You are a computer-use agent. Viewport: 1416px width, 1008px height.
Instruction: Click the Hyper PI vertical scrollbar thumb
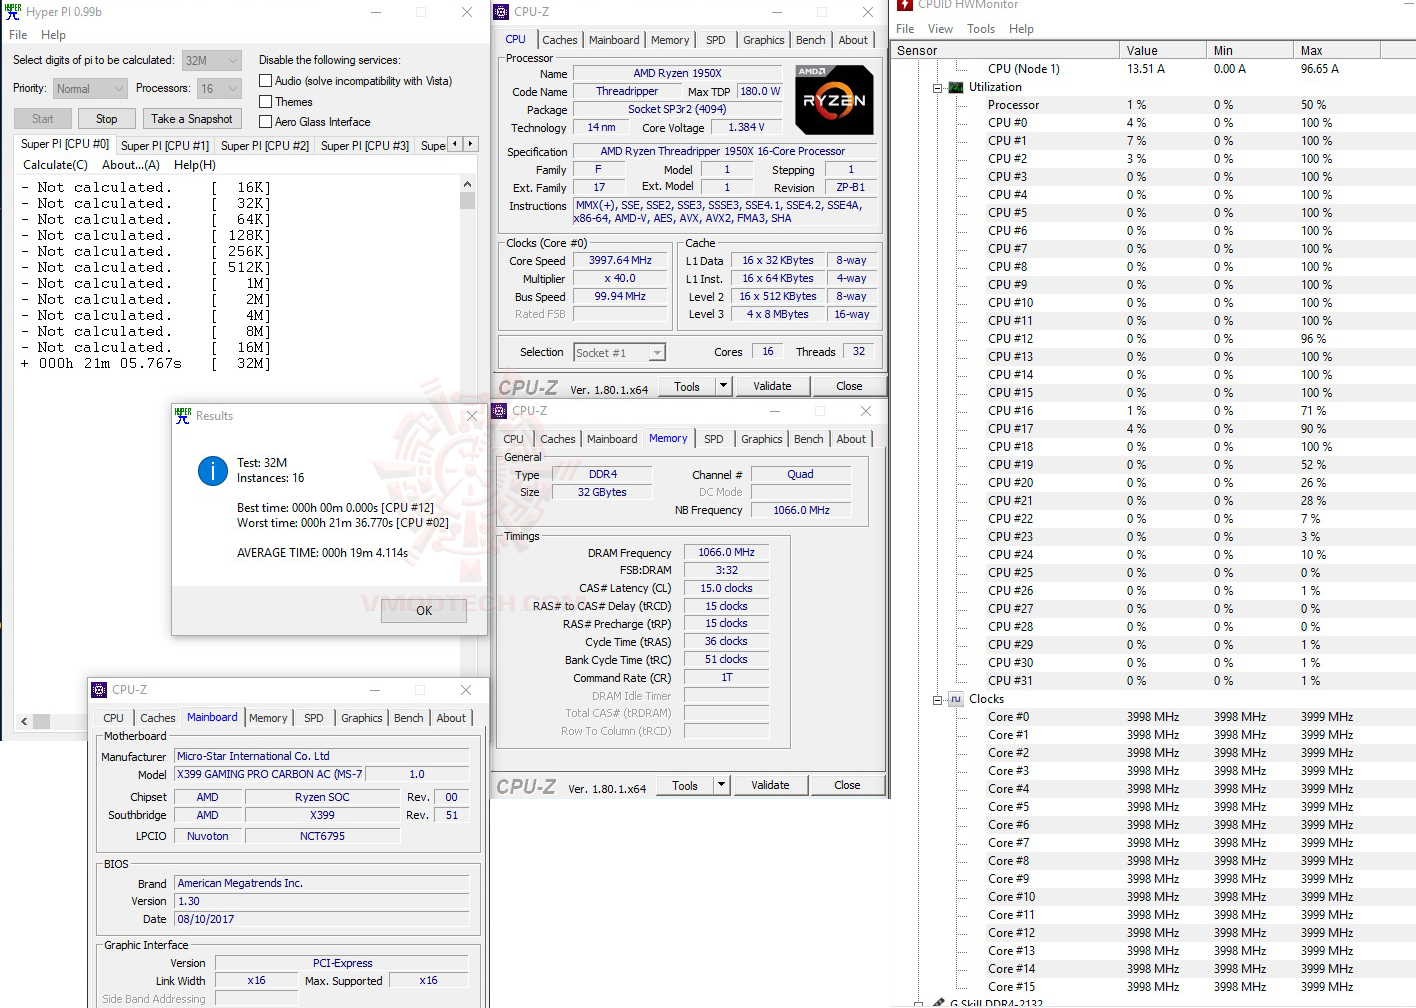467,200
